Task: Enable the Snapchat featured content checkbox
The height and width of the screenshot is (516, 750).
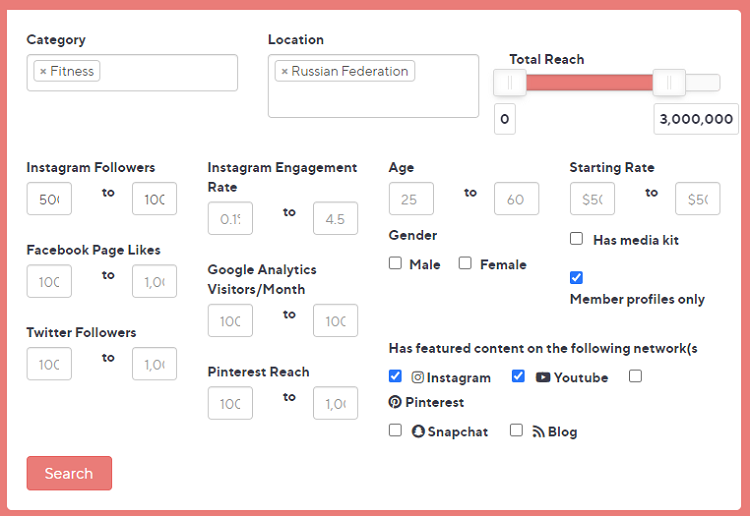Action: click(395, 431)
